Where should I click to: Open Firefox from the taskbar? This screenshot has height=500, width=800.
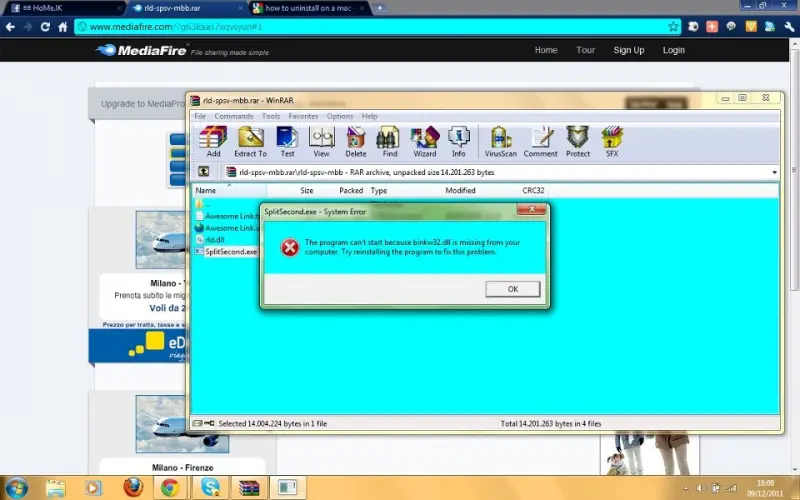(x=133, y=487)
